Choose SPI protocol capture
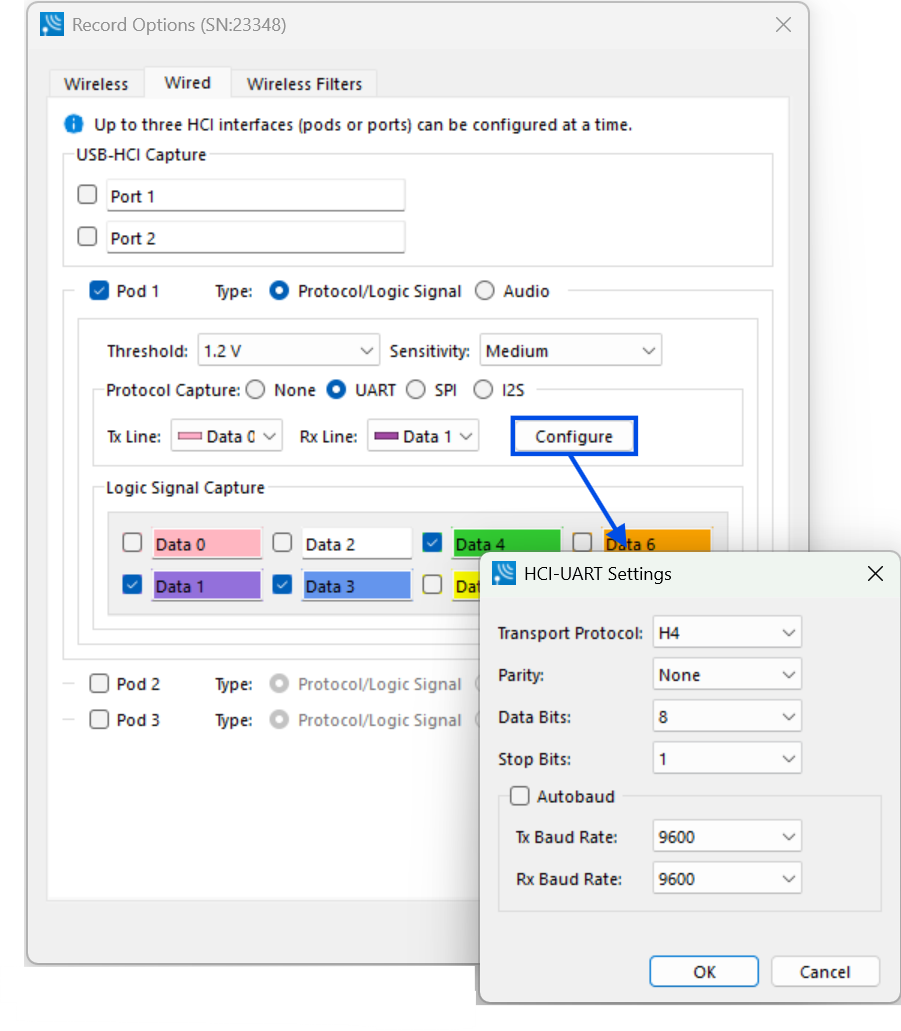Image resolution: width=901 pixels, height=1031 pixels. tap(416, 390)
